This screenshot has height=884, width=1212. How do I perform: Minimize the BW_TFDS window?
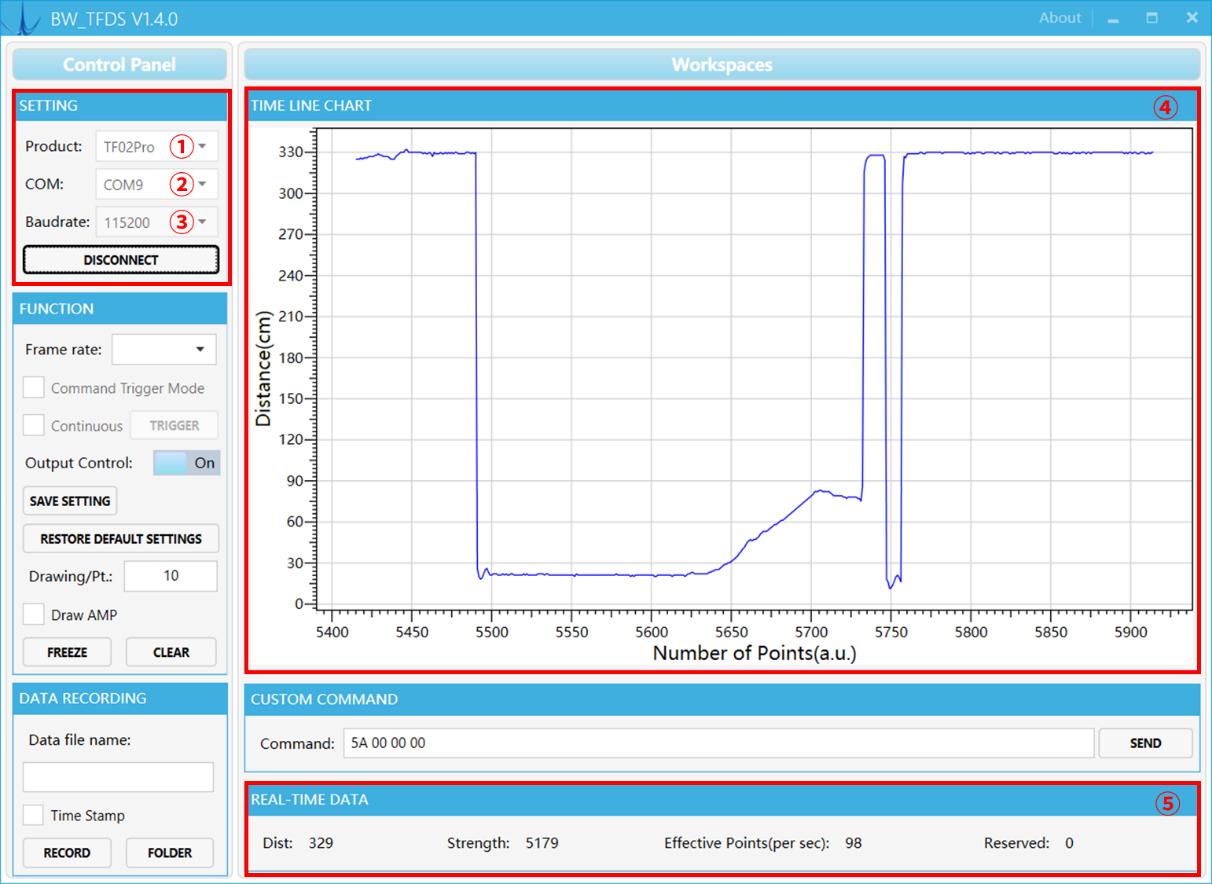coord(1114,18)
